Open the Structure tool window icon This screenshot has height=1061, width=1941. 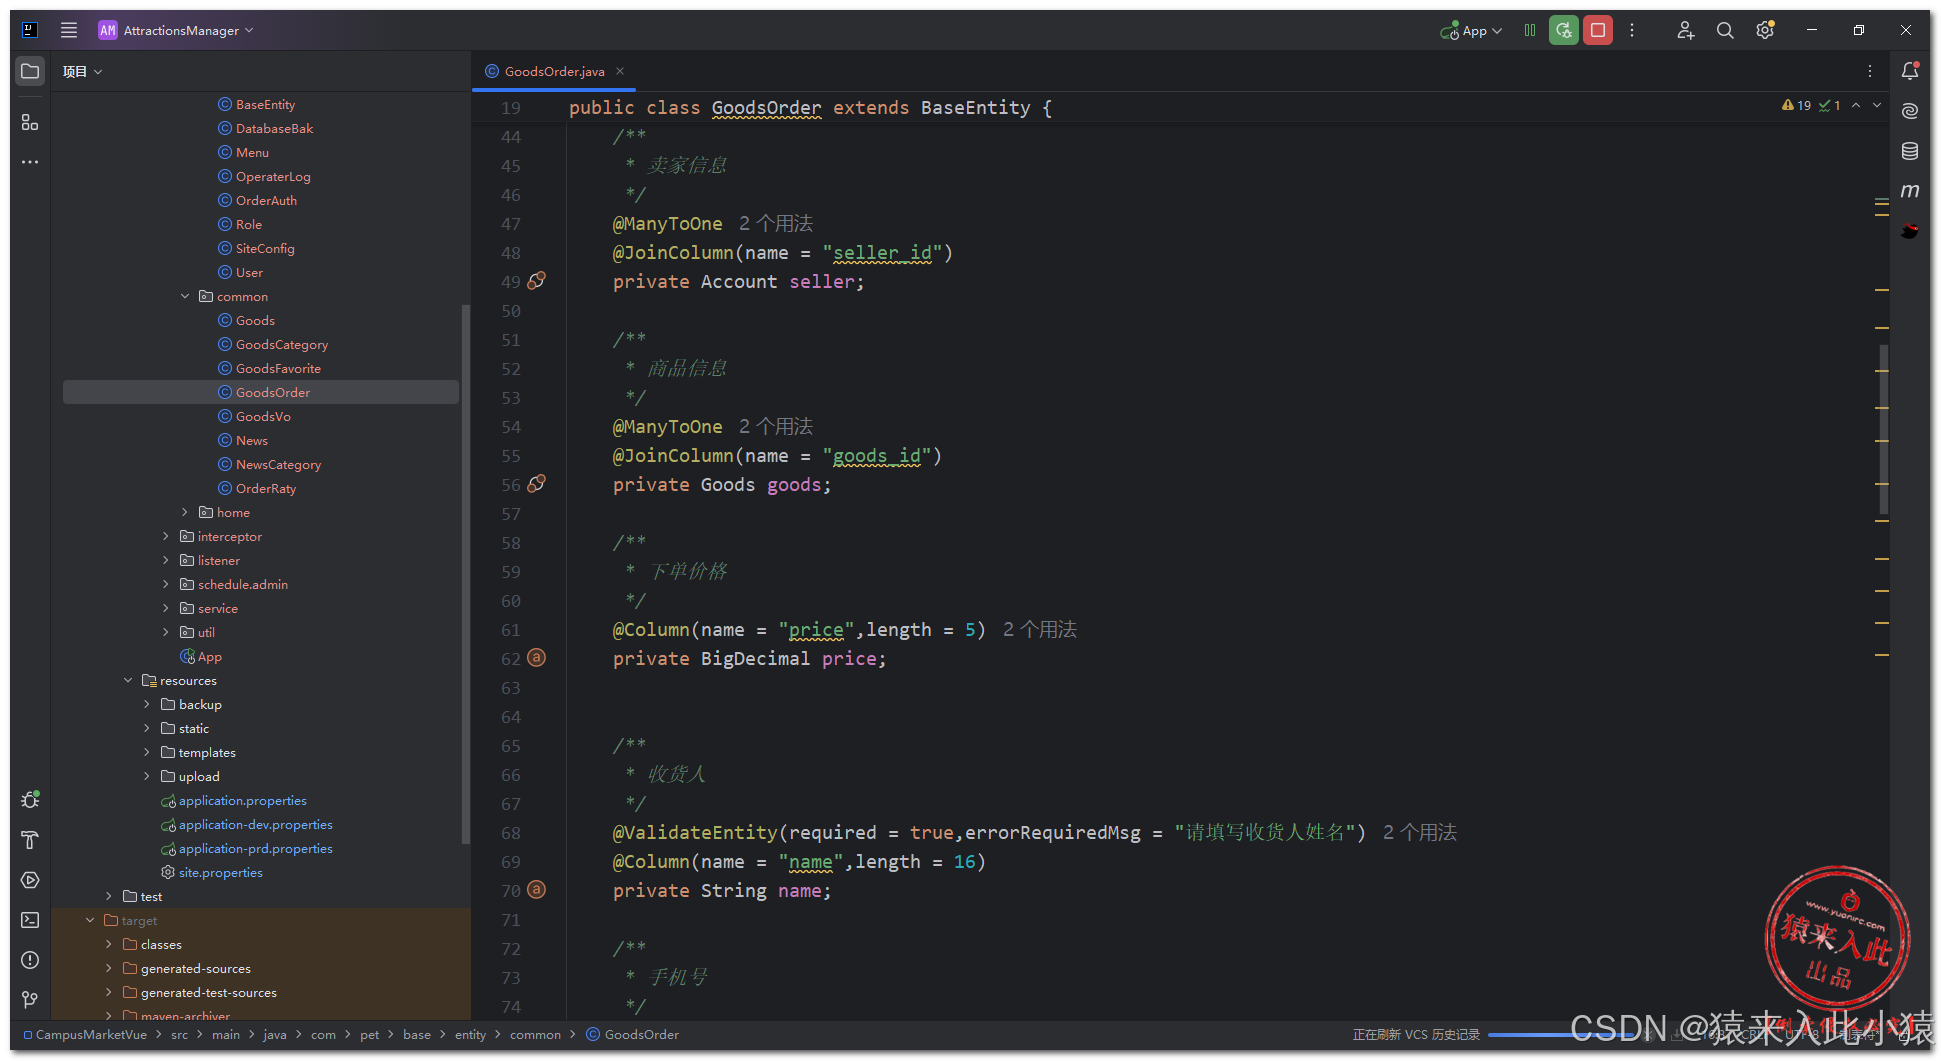point(30,122)
